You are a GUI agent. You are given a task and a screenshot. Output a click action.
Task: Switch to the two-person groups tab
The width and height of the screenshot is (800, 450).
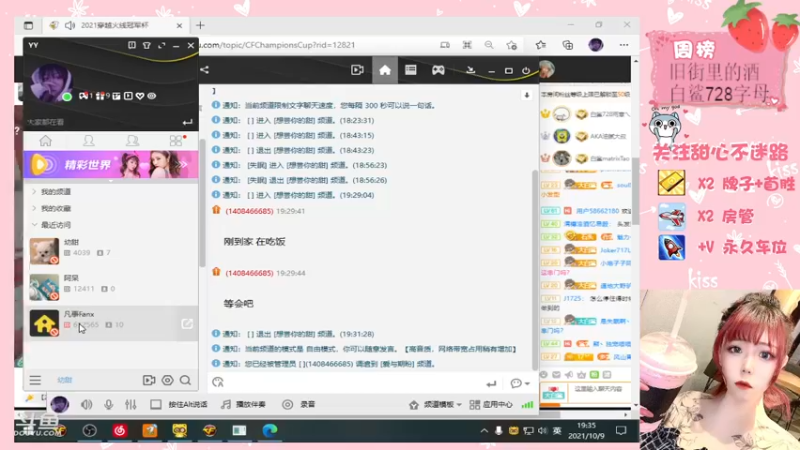133,141
